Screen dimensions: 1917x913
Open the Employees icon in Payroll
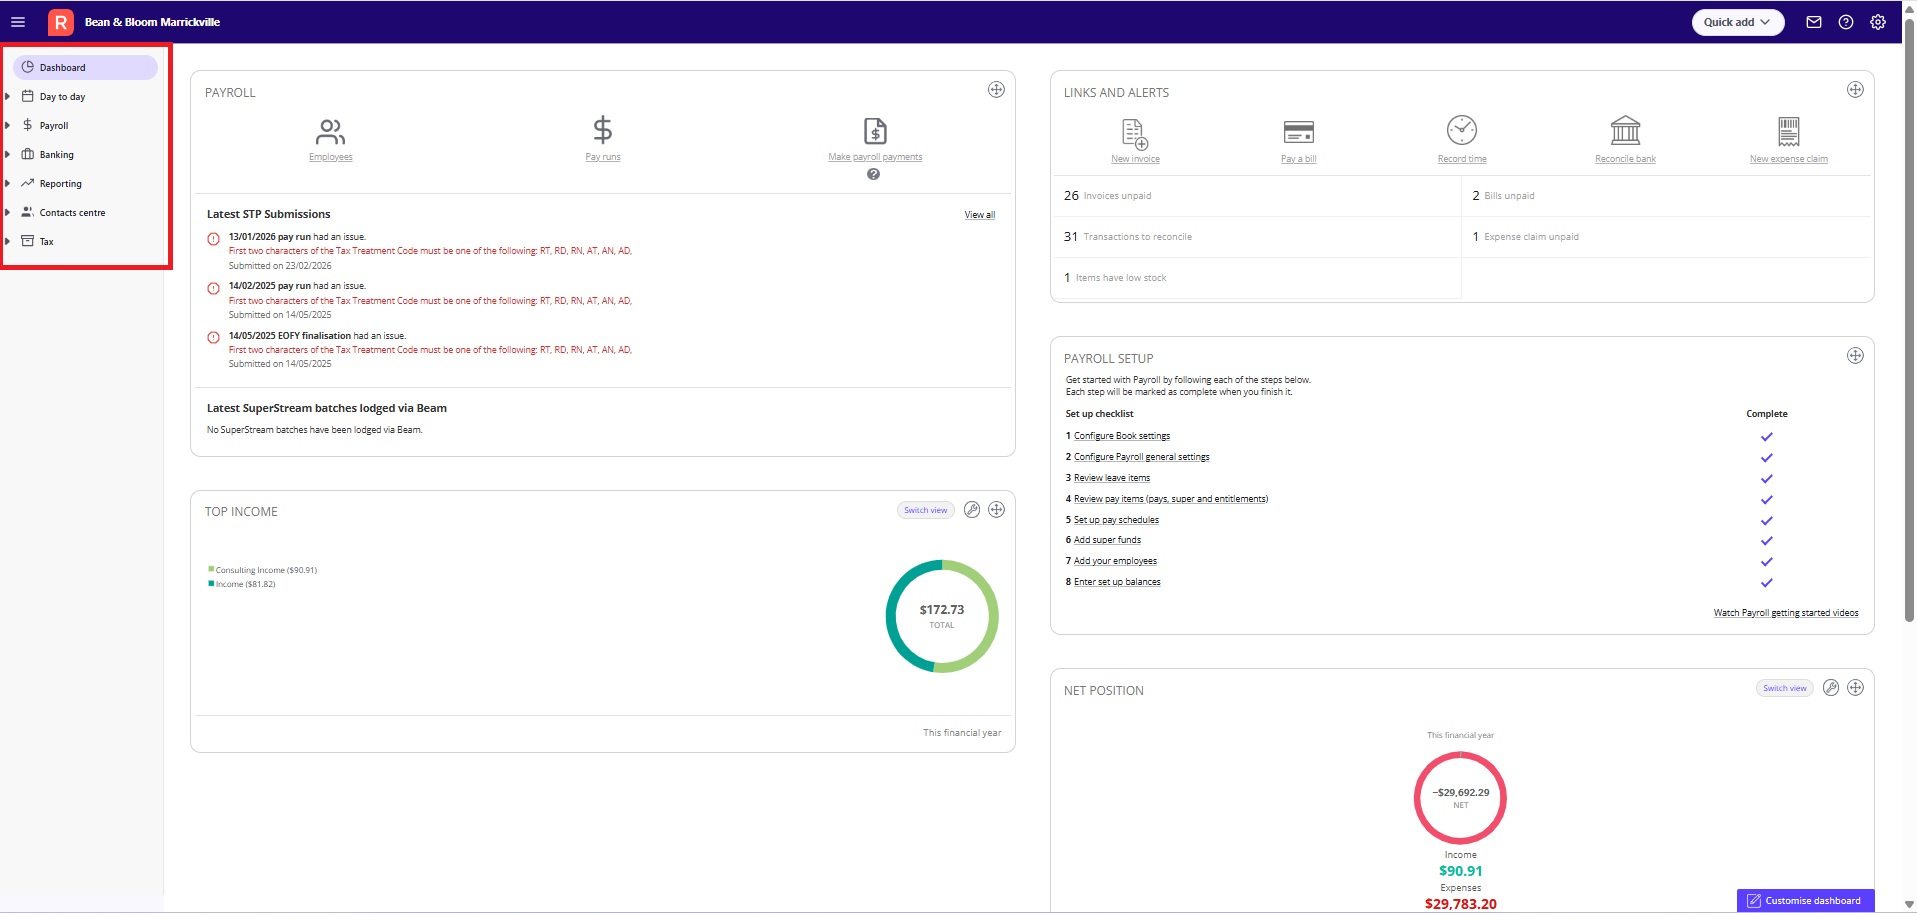pos(330,131)
